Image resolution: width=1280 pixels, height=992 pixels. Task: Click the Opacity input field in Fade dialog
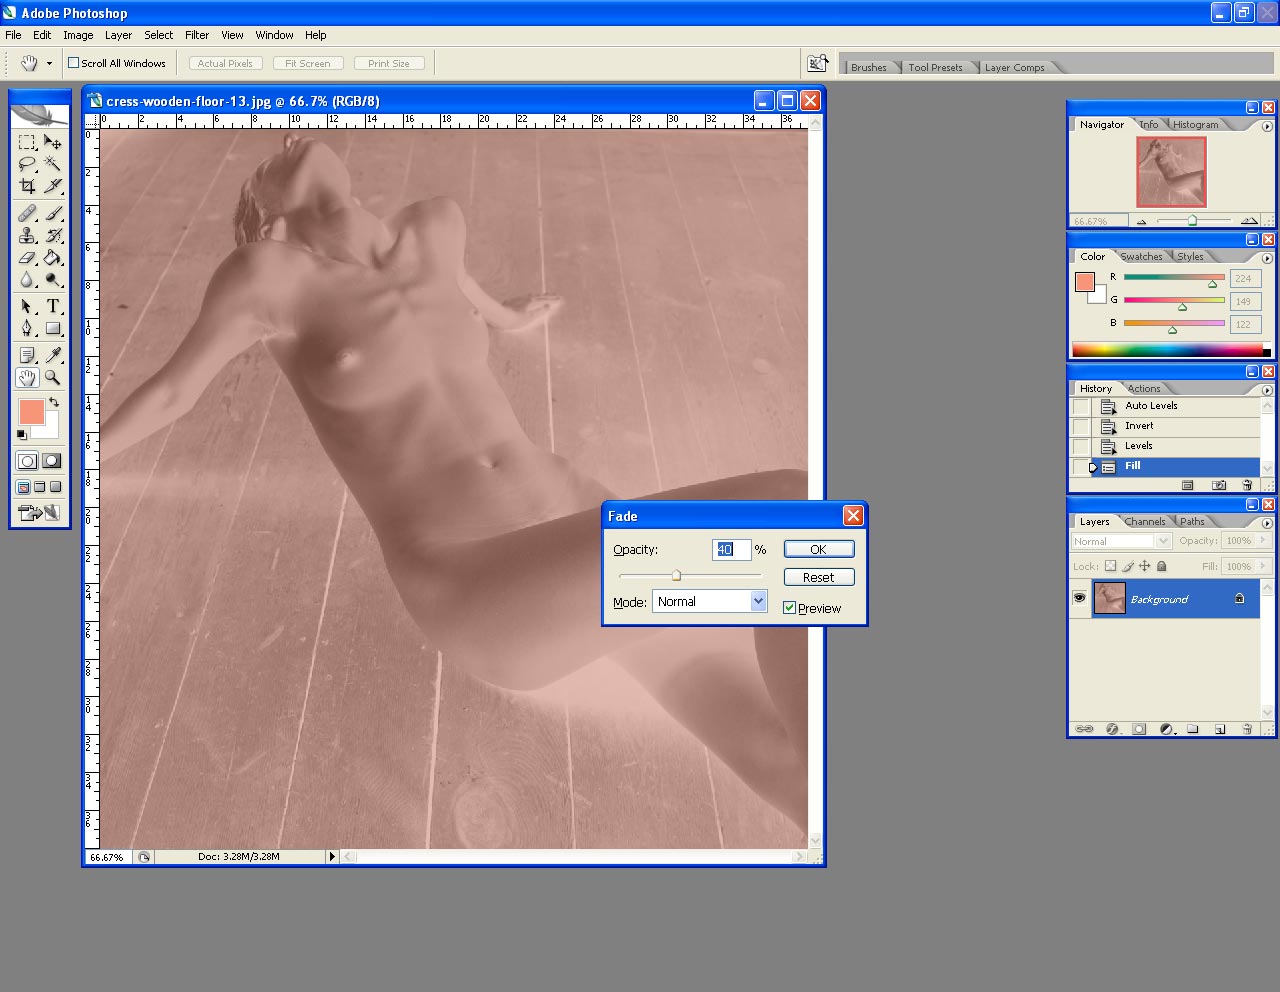coord(730,549)
